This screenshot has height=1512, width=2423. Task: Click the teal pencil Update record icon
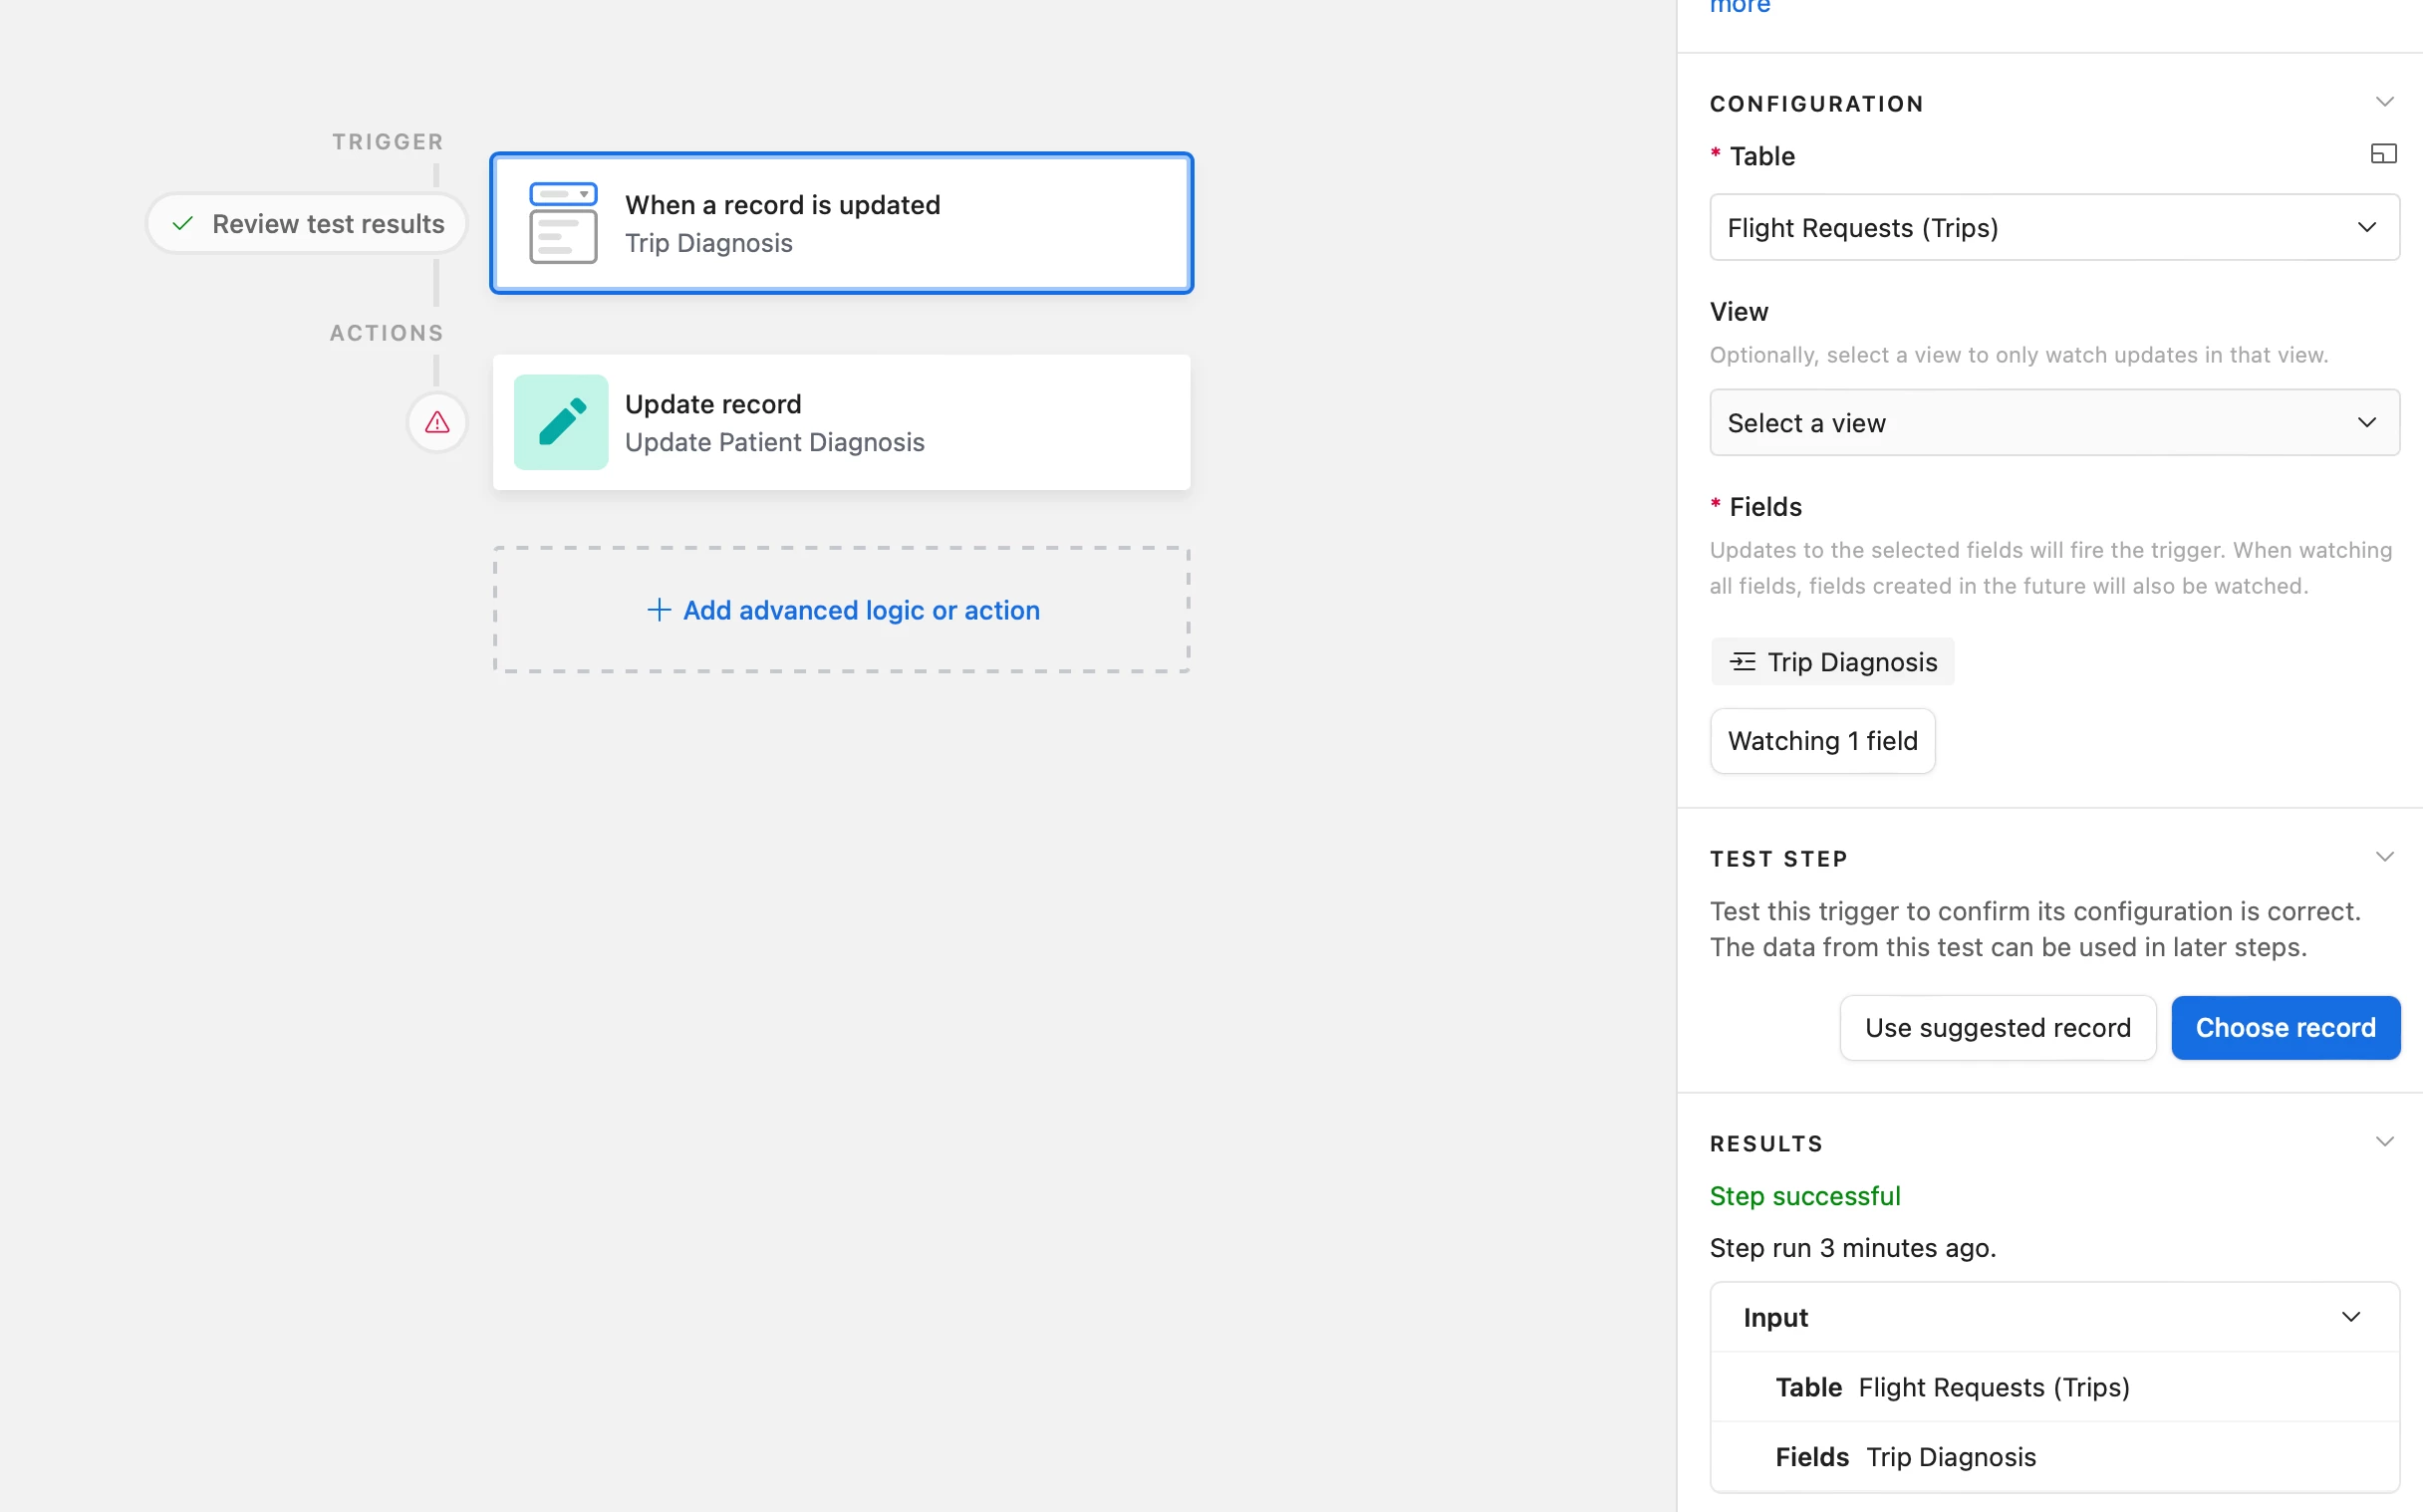click(561, 422)
